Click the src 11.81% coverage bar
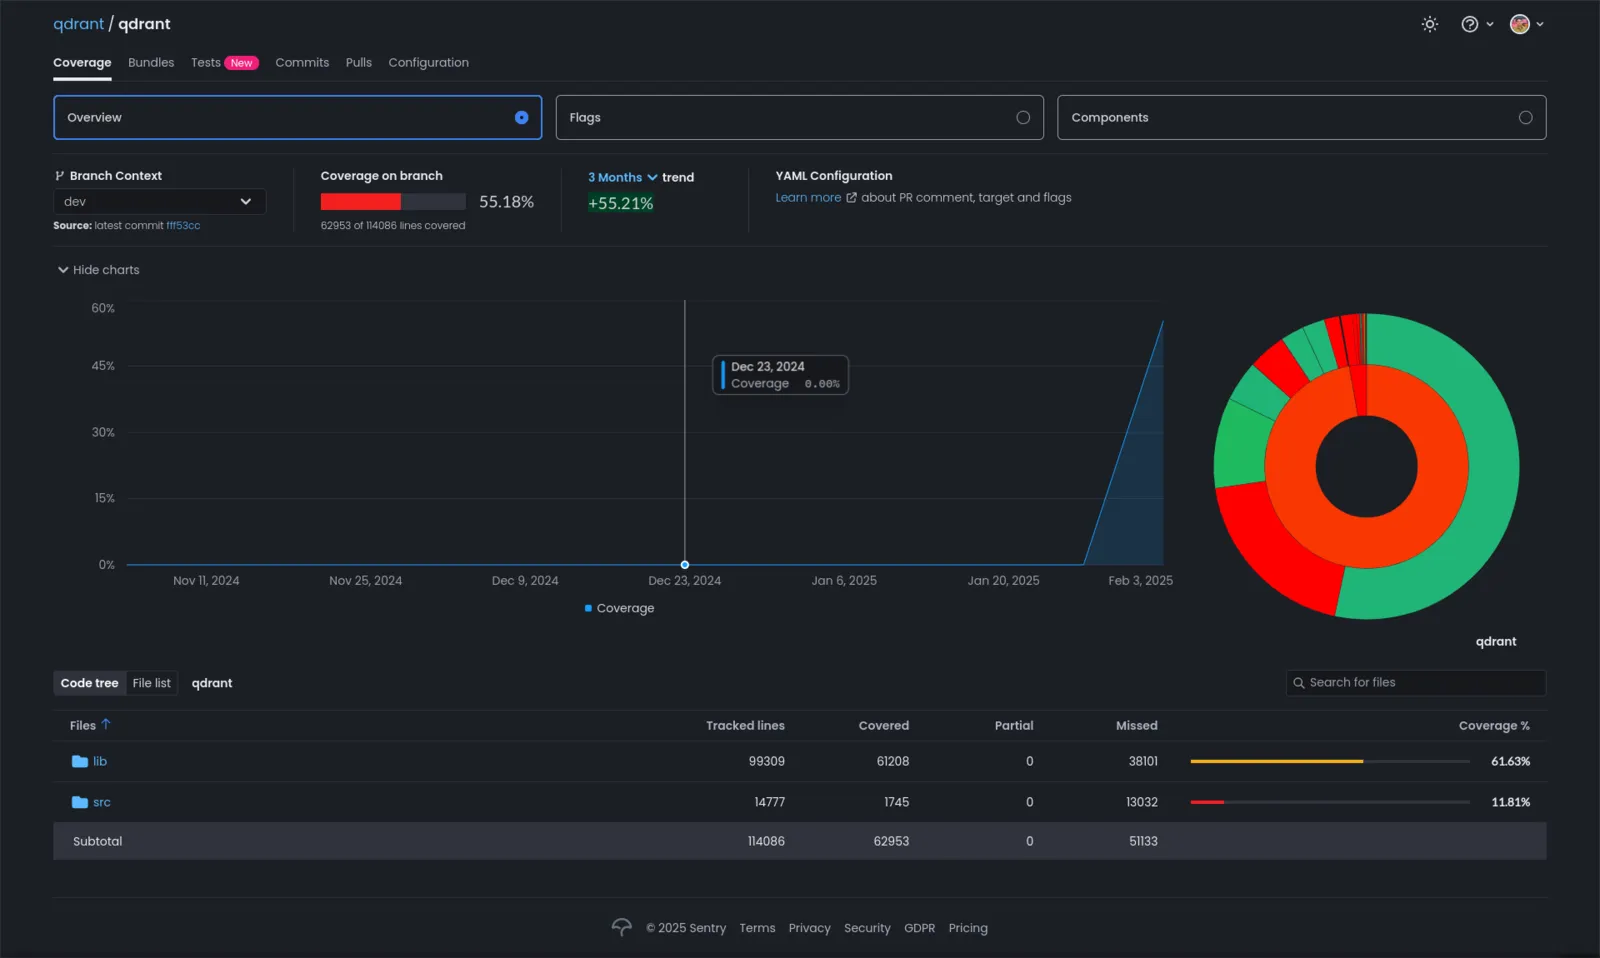The width and height of the screenshot is (1600, 958). coord(1330,802)
